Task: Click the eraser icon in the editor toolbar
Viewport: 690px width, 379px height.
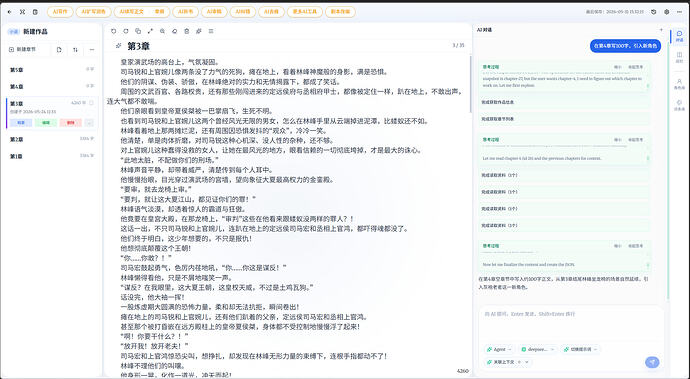Action: 174,31
